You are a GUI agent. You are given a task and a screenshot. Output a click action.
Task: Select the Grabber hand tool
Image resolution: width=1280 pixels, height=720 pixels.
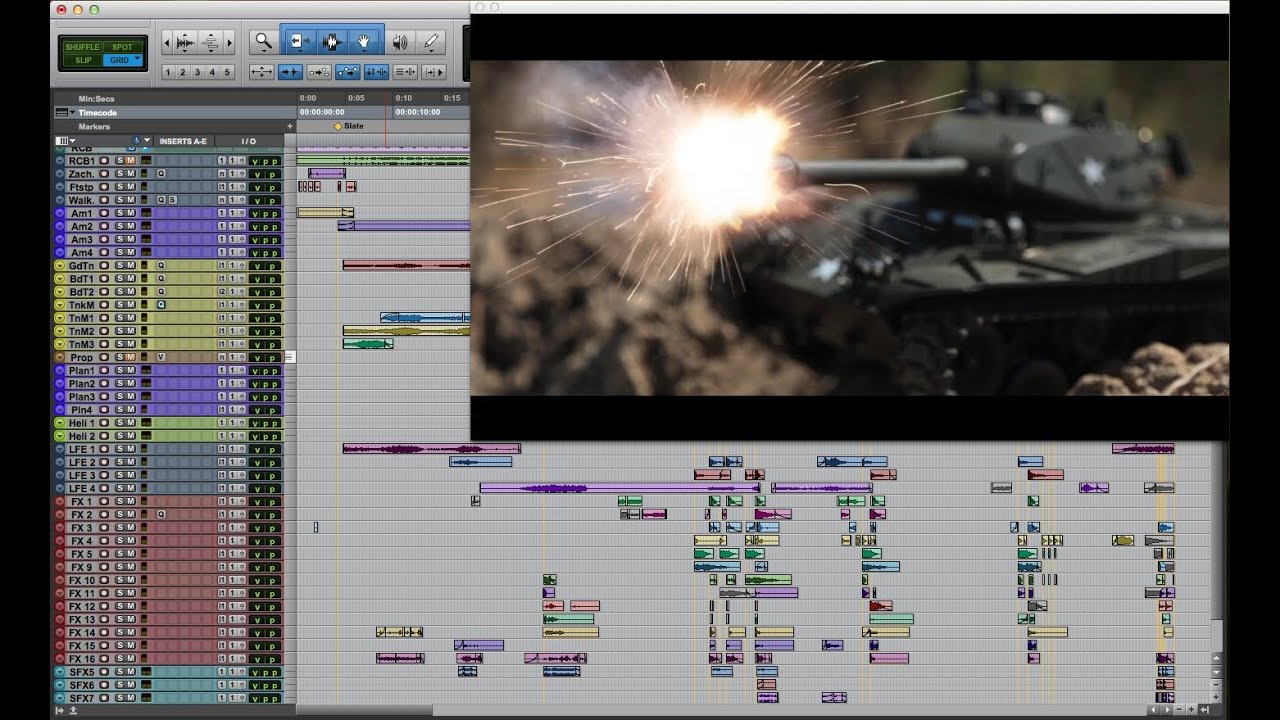tap(365, 42)
